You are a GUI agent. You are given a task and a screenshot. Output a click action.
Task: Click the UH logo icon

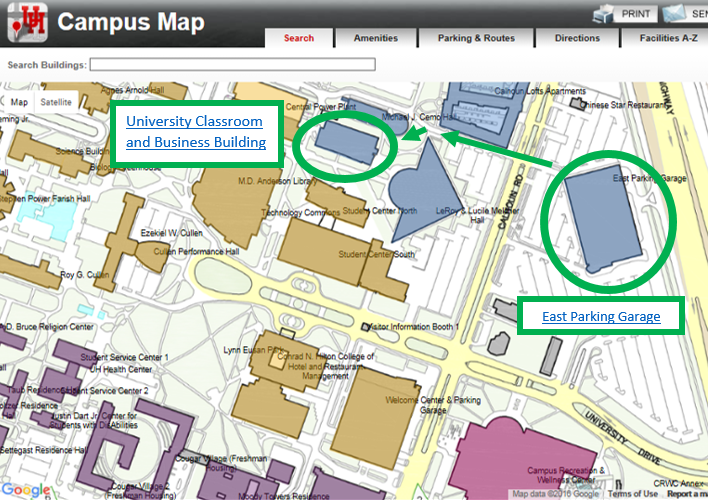pyautogui.click(x=27, y=22)
